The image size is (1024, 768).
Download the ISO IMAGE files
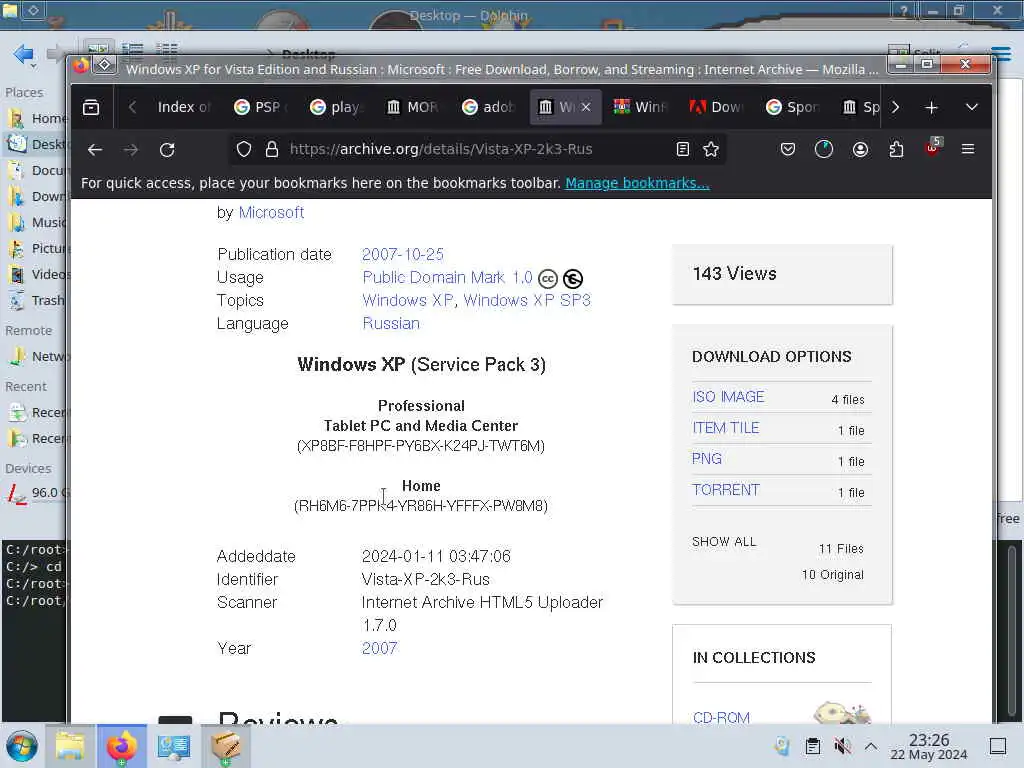pyautogui.click(x=728, y=397)
